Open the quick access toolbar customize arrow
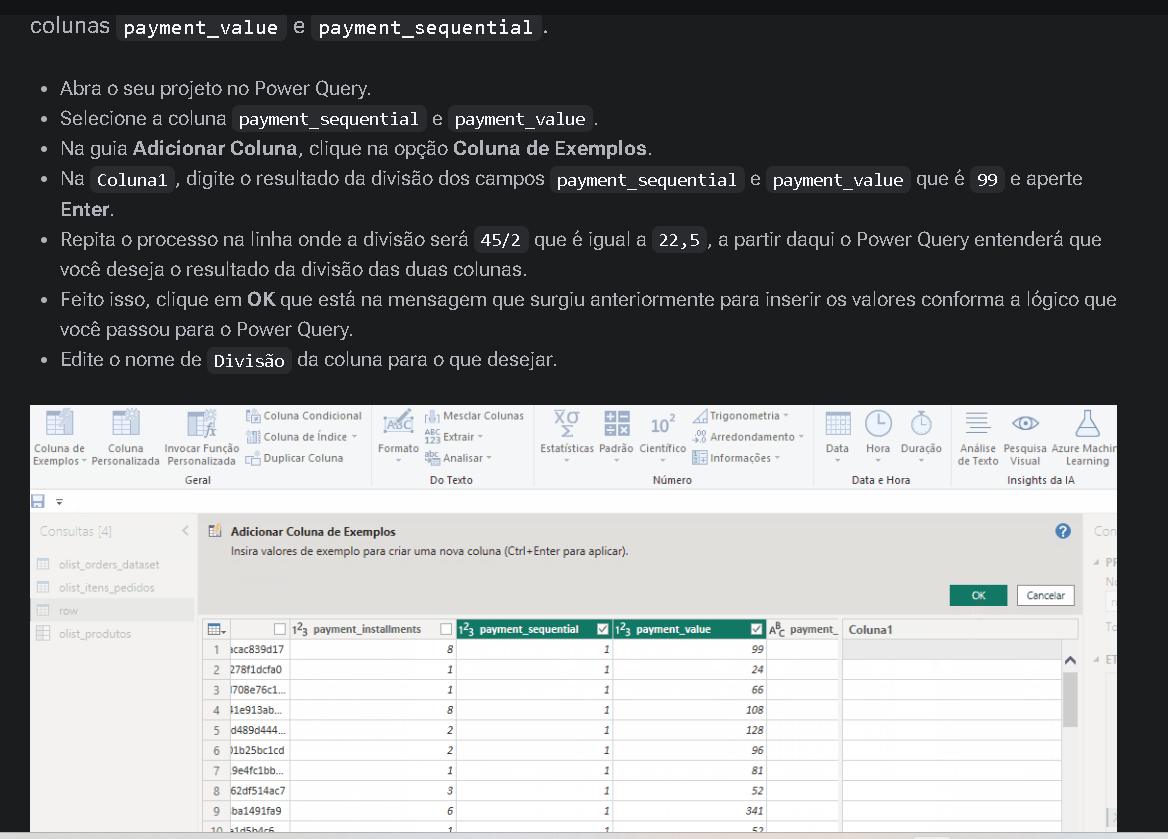1168x839 pixels. 59,502
